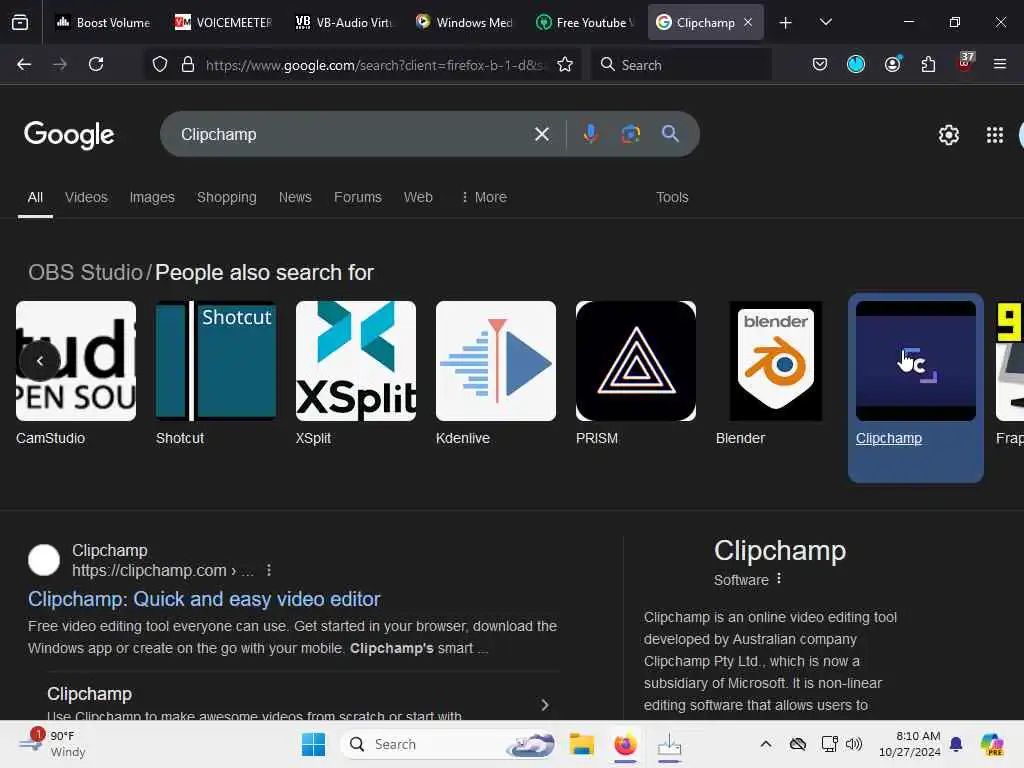
Task: Click Firefox taskbar icon
Action: 625,744
